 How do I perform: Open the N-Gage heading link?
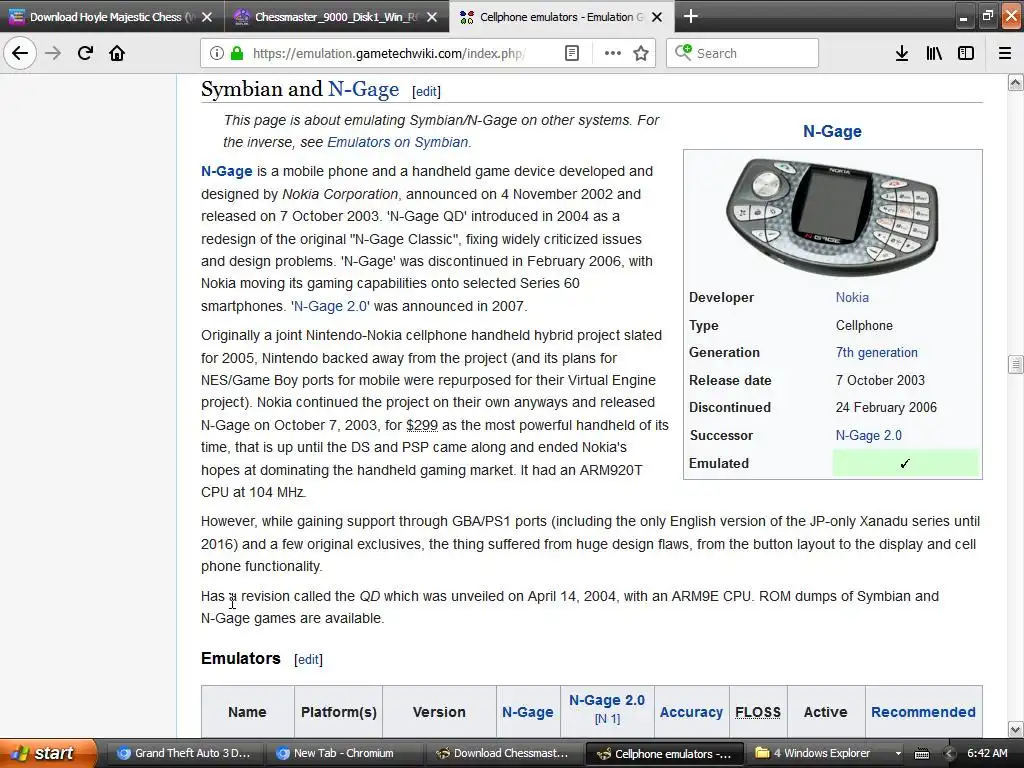point(363,89)
